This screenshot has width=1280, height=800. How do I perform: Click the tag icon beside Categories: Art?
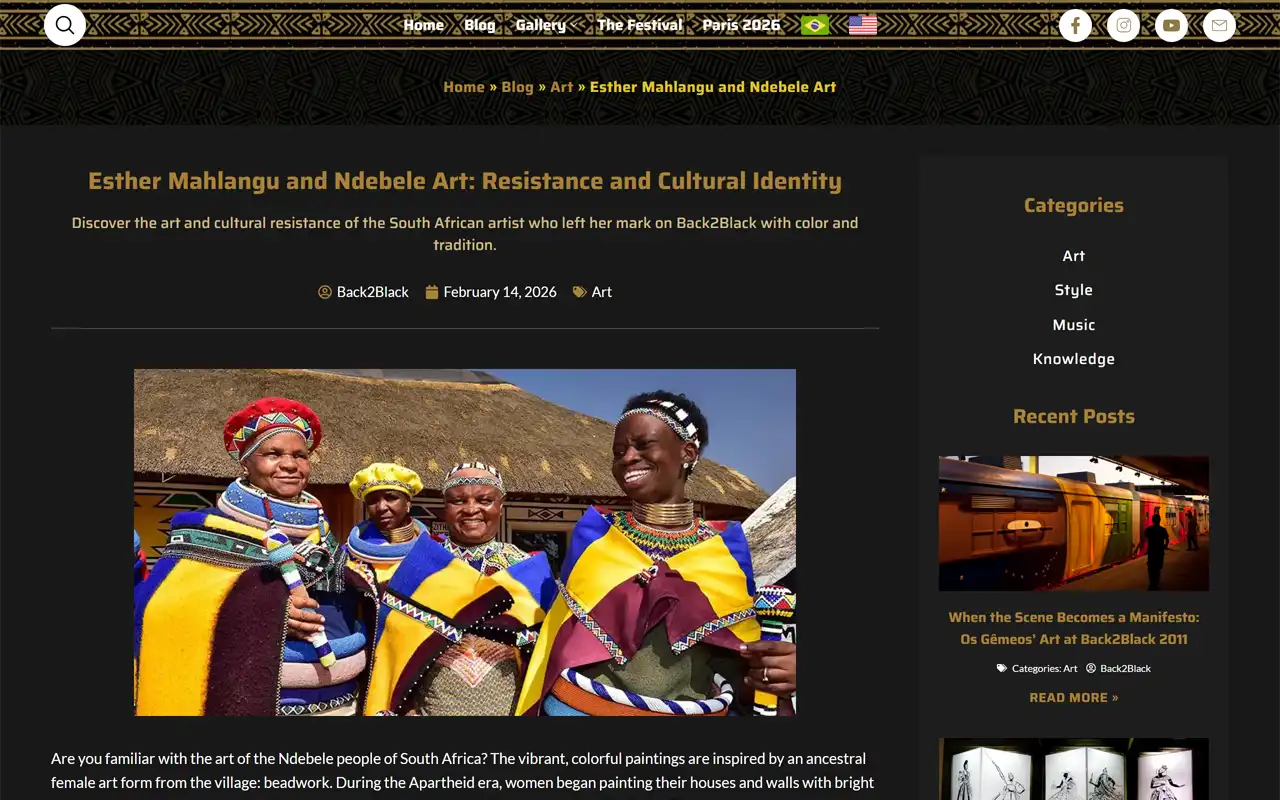1002,668
